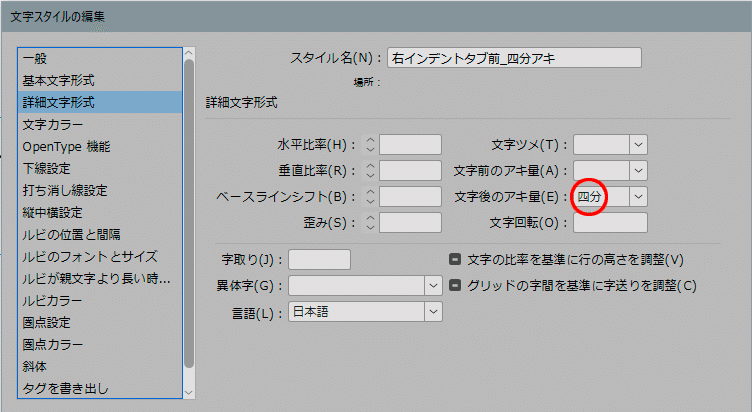Select 斜体 in the list
This screenshot has height=412, width=752.
coord(100,366)
